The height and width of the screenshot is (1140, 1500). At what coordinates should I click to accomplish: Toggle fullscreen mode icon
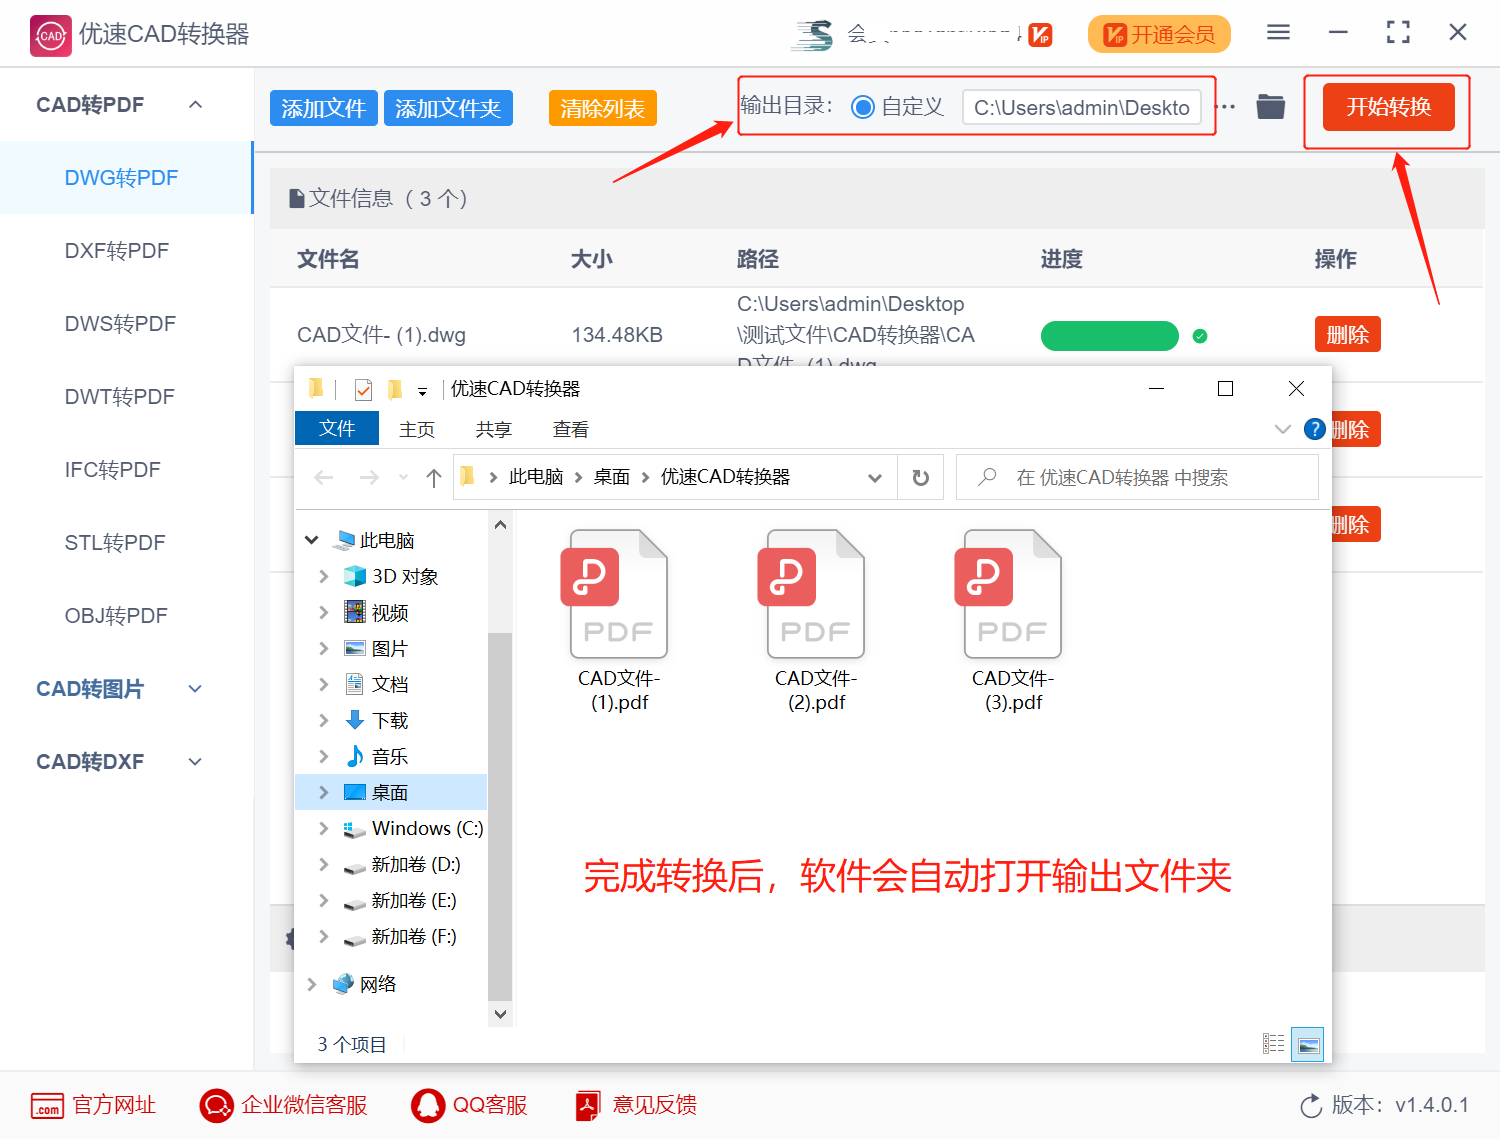click(1398, 33)
